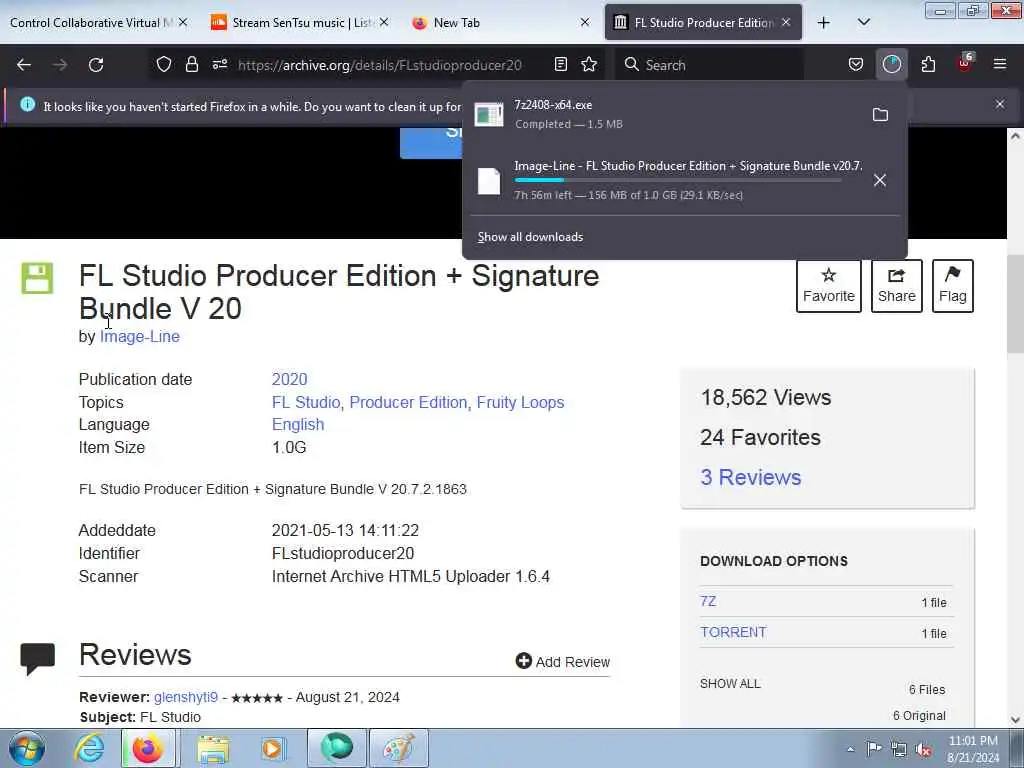This screenshot has width=1024, height=768.
Task: Open English language link
Action: (x=298, y=424)
